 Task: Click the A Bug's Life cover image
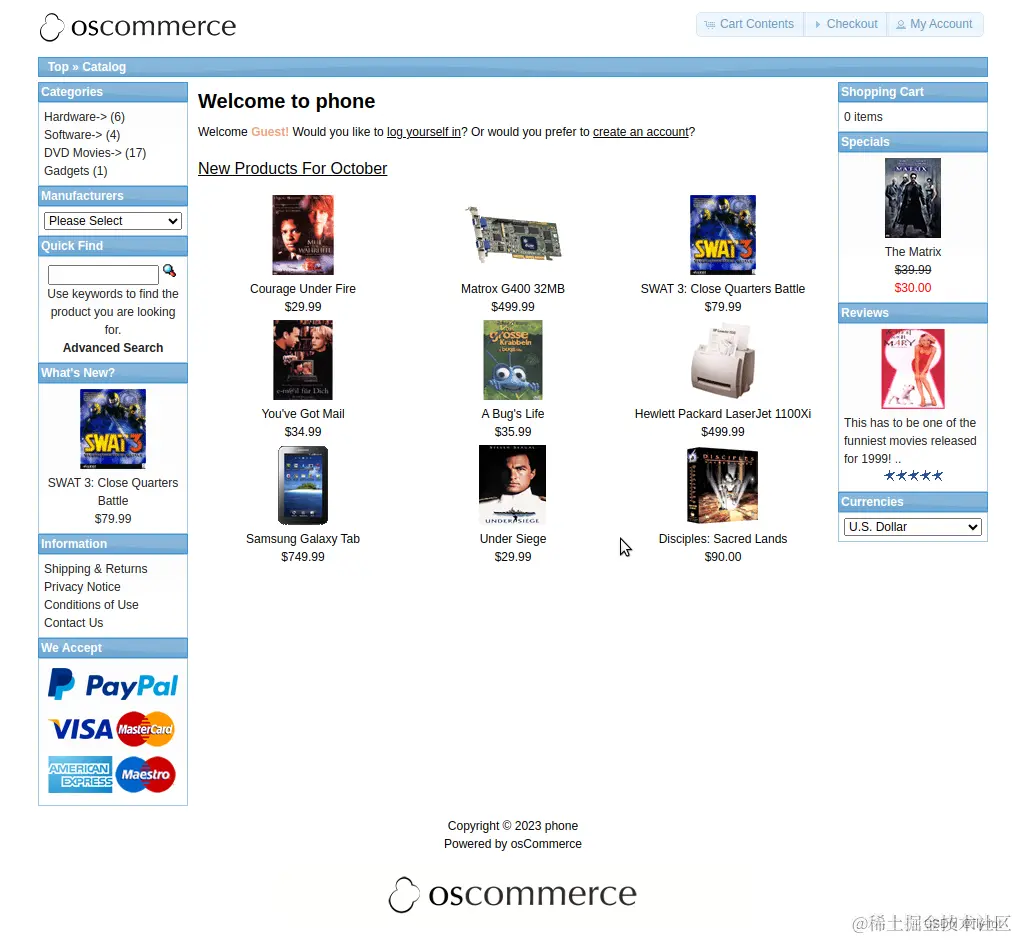pyautogui.click(x=513, y=360)
